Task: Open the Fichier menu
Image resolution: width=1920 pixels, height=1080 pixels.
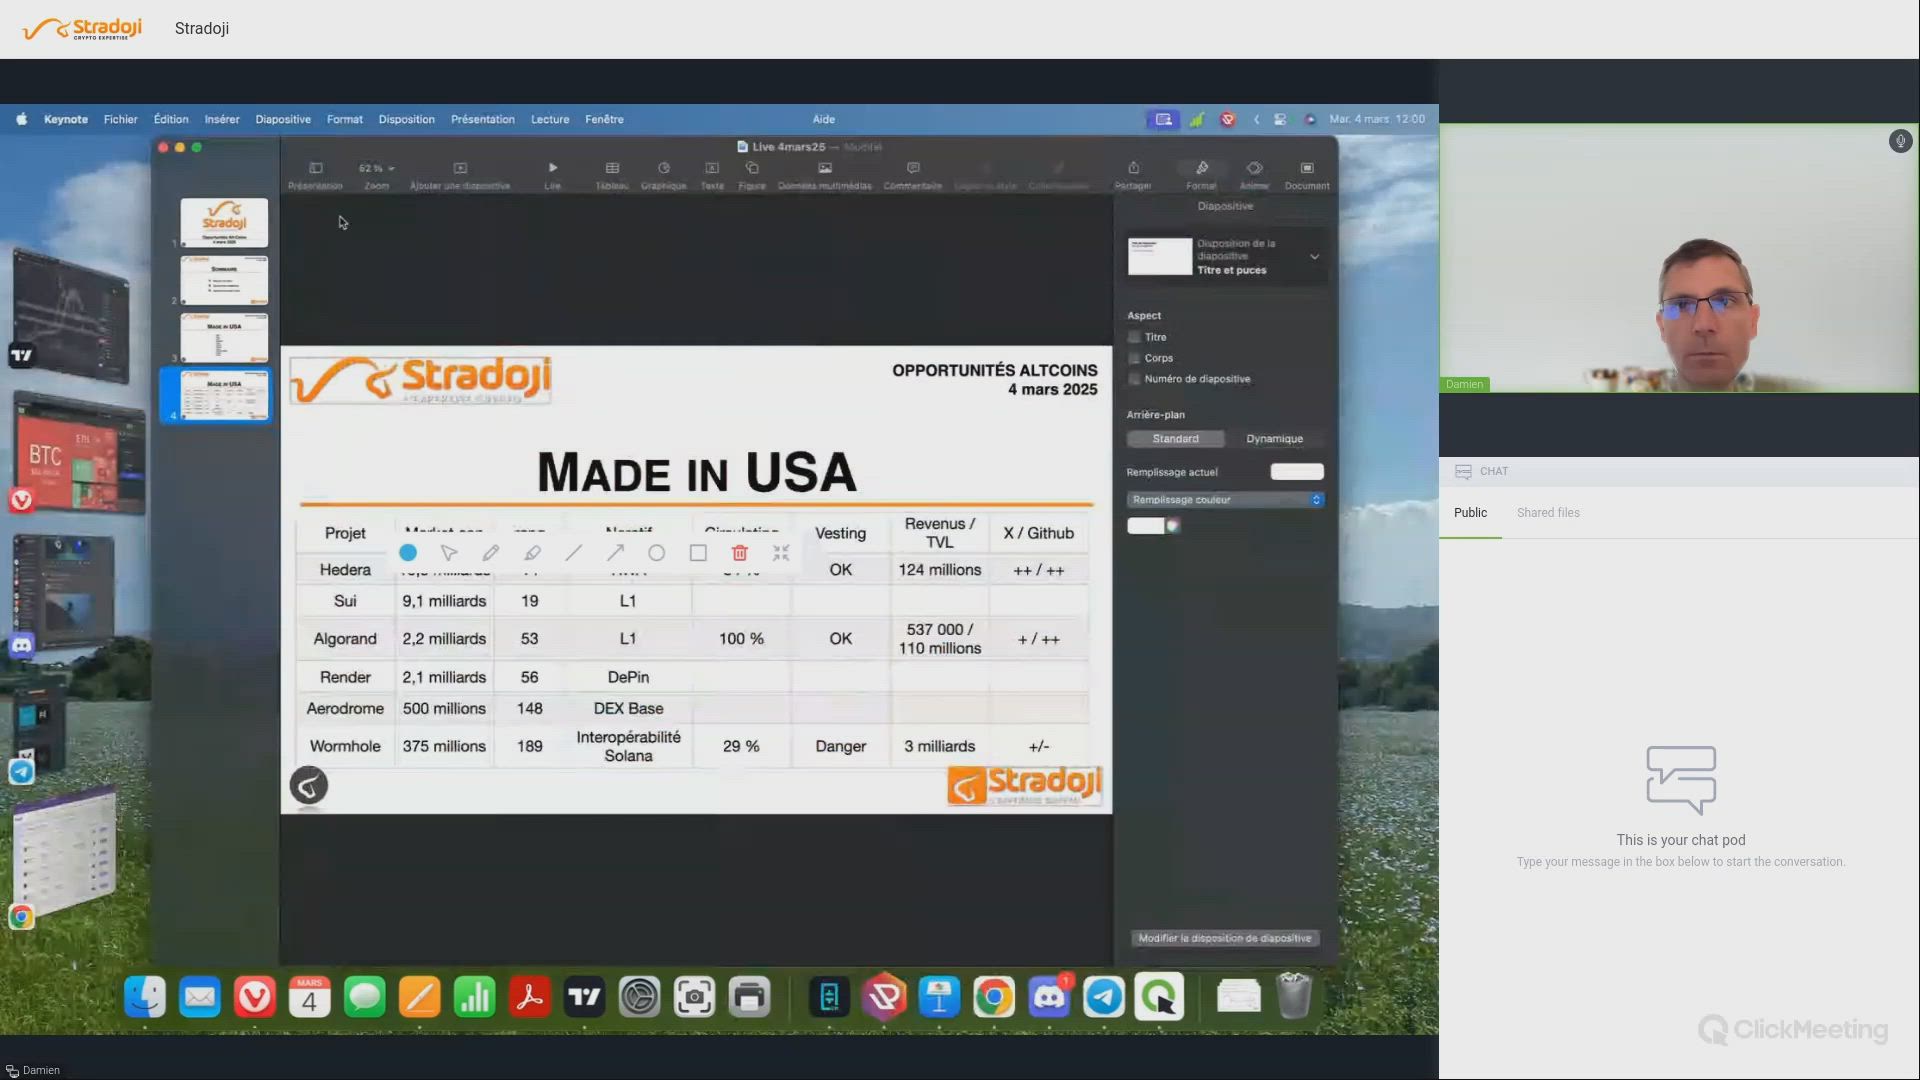Action: click(x=121, y=119)
